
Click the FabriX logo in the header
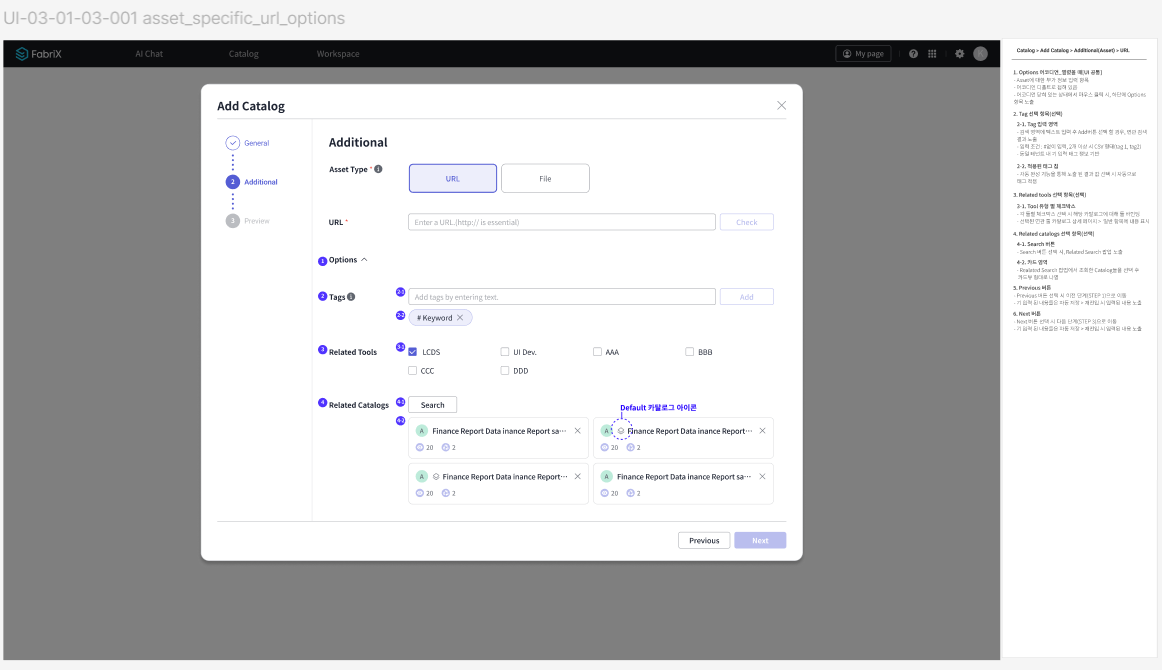coord(39,53)
